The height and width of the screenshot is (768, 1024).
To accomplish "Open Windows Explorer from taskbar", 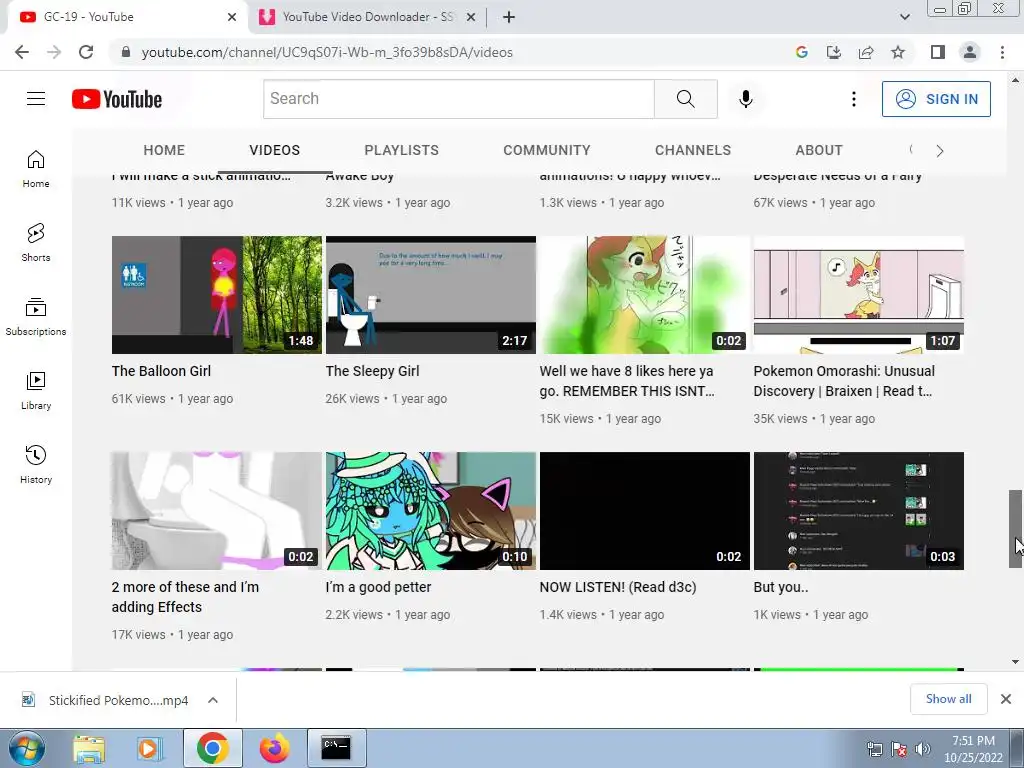I will click(x=89, y=748).
